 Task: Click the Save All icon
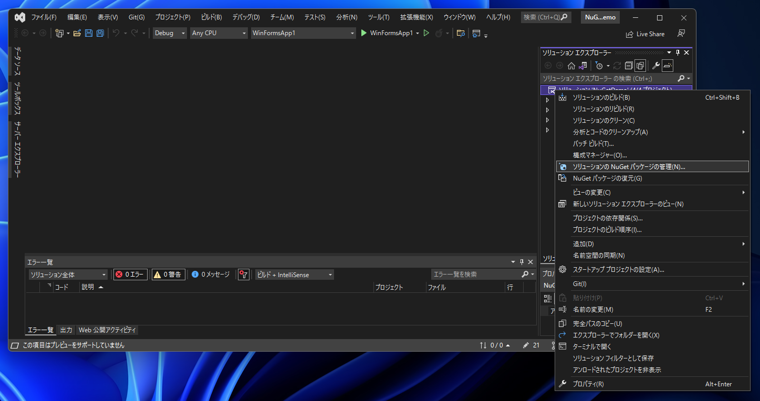[x=100, y=33]
